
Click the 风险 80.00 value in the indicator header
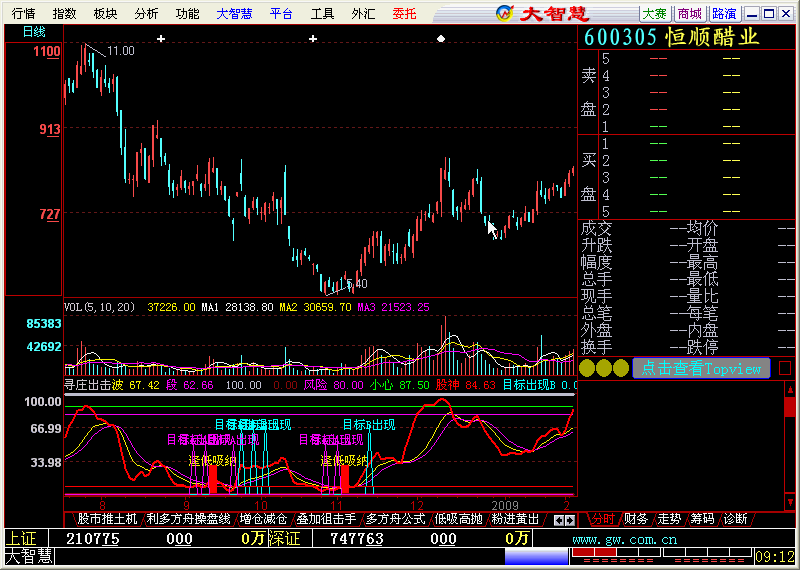(334, 385)
